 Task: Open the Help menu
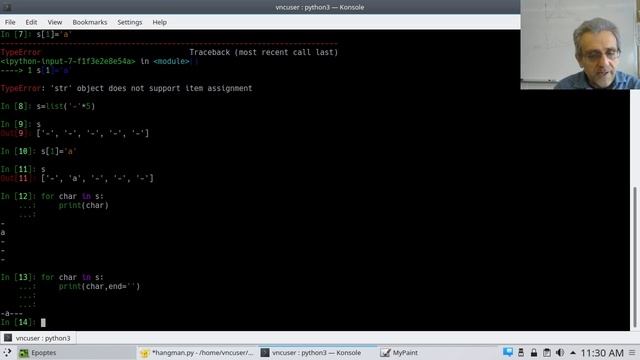coord(160,22)
